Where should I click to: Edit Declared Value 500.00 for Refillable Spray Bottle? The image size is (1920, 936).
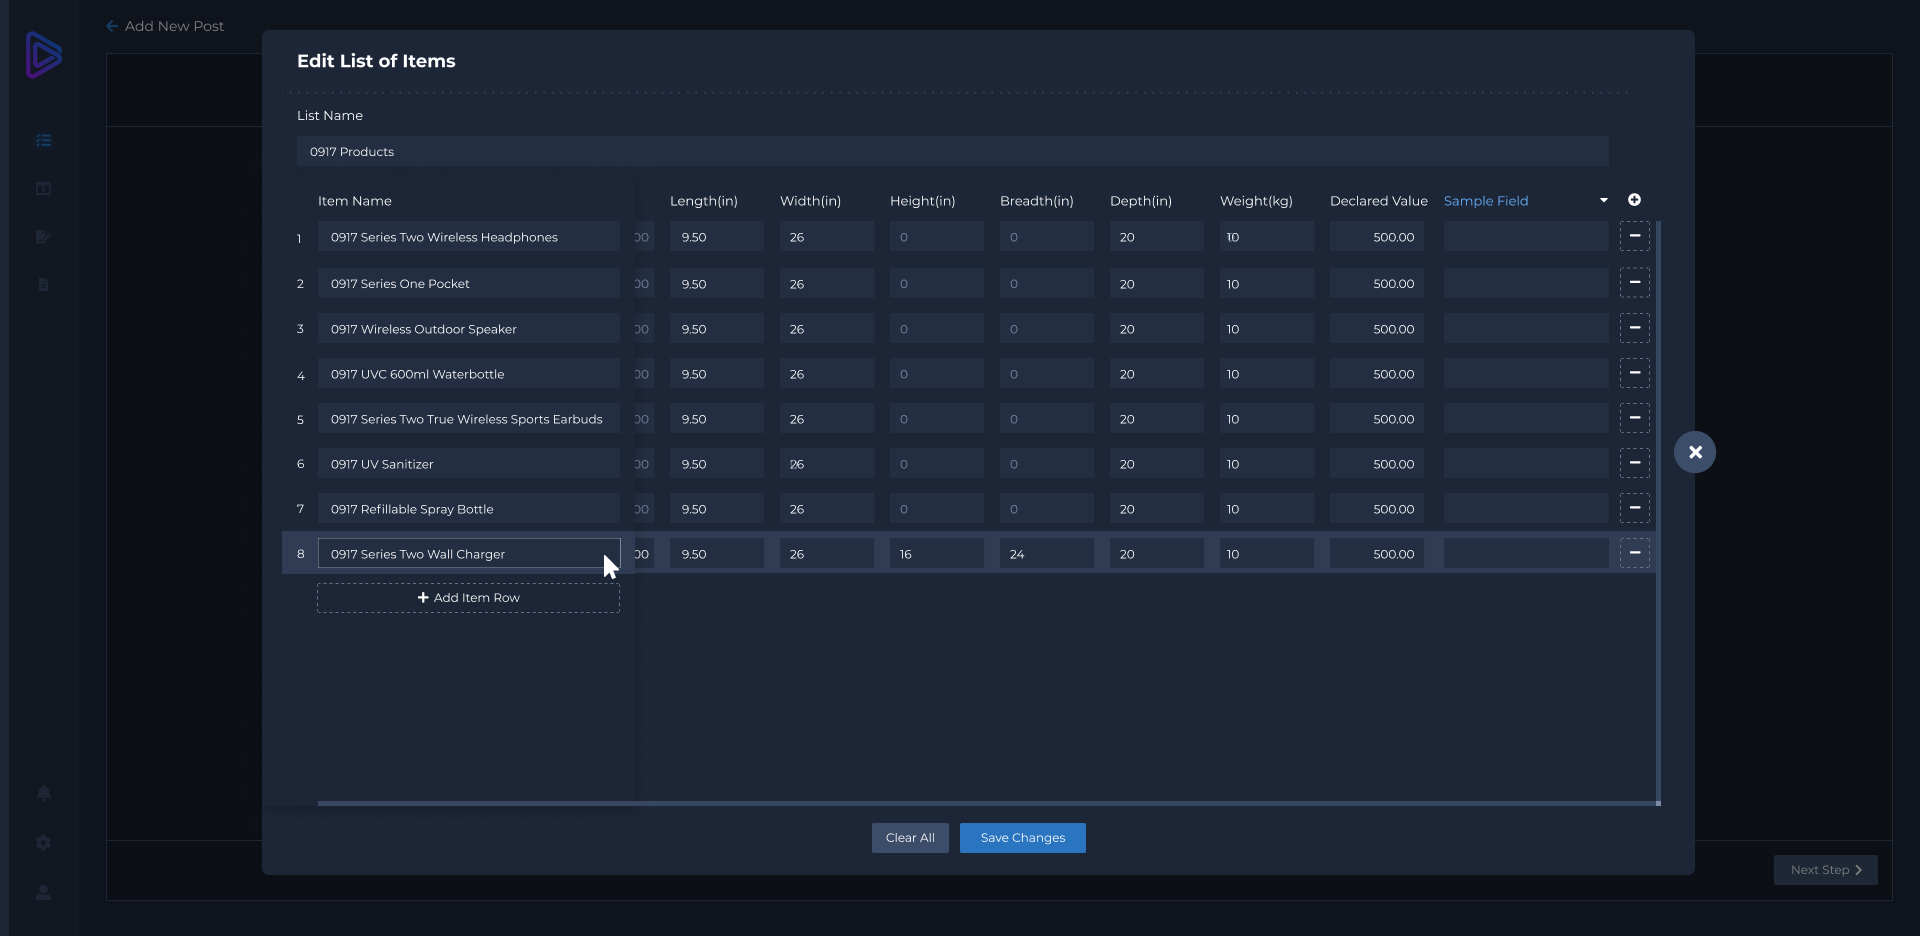(1376, 509)
